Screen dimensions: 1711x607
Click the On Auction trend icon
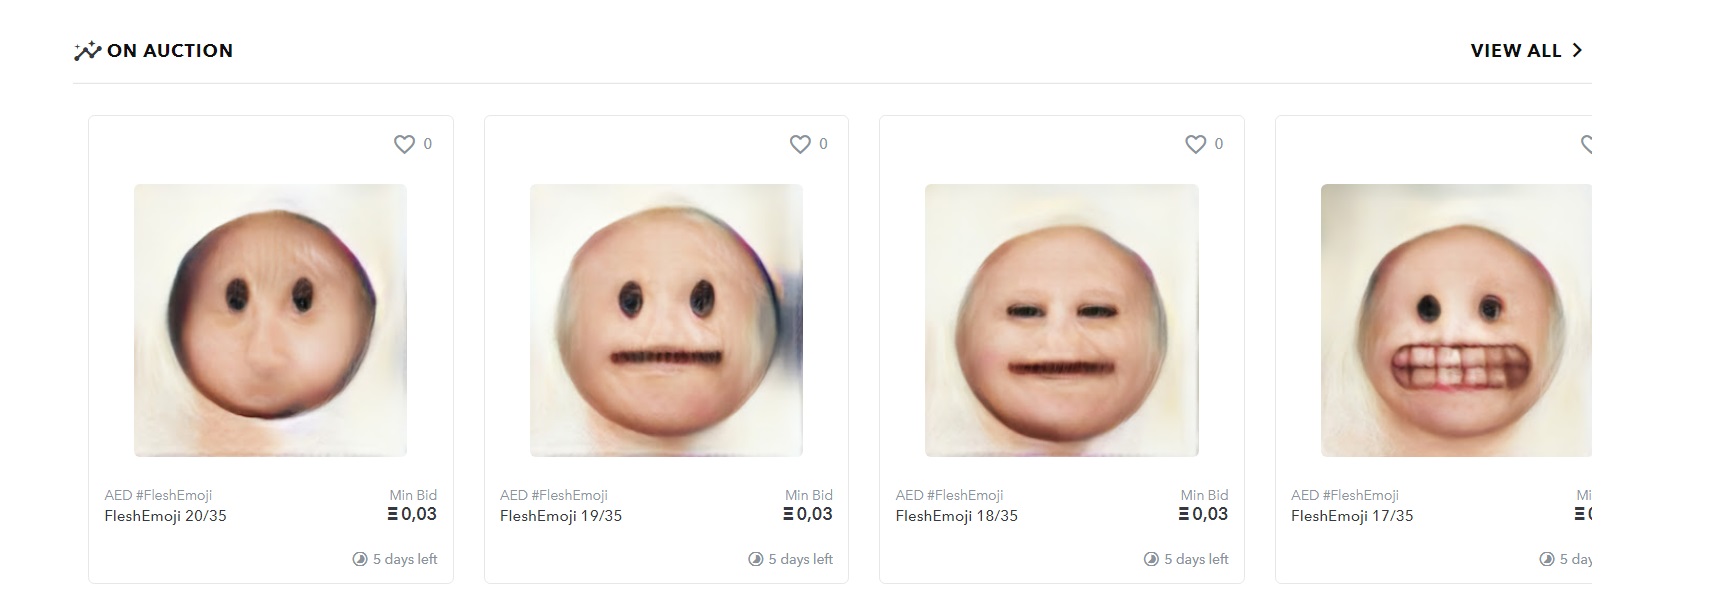tap(87, 51)
